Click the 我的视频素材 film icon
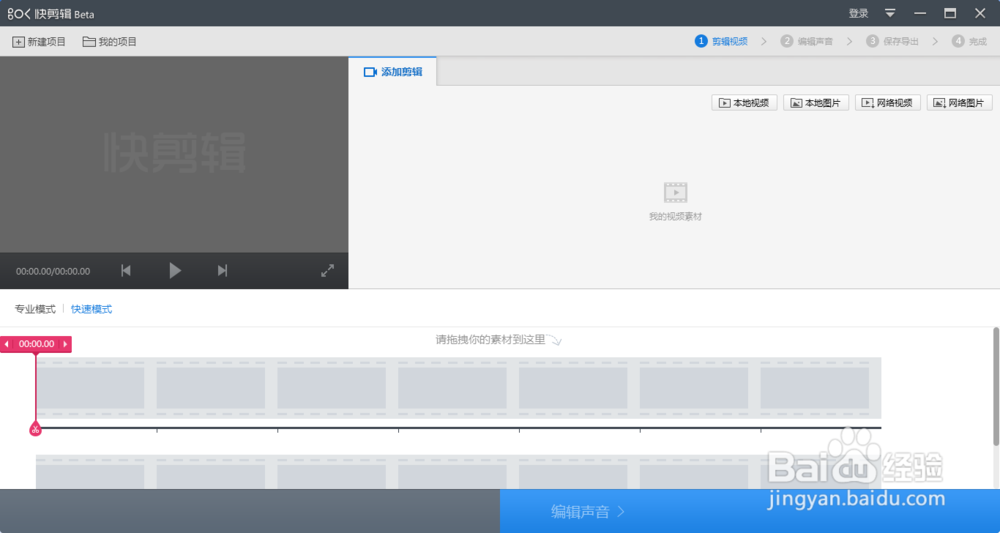1000x533 pixels. coord(675,192)
